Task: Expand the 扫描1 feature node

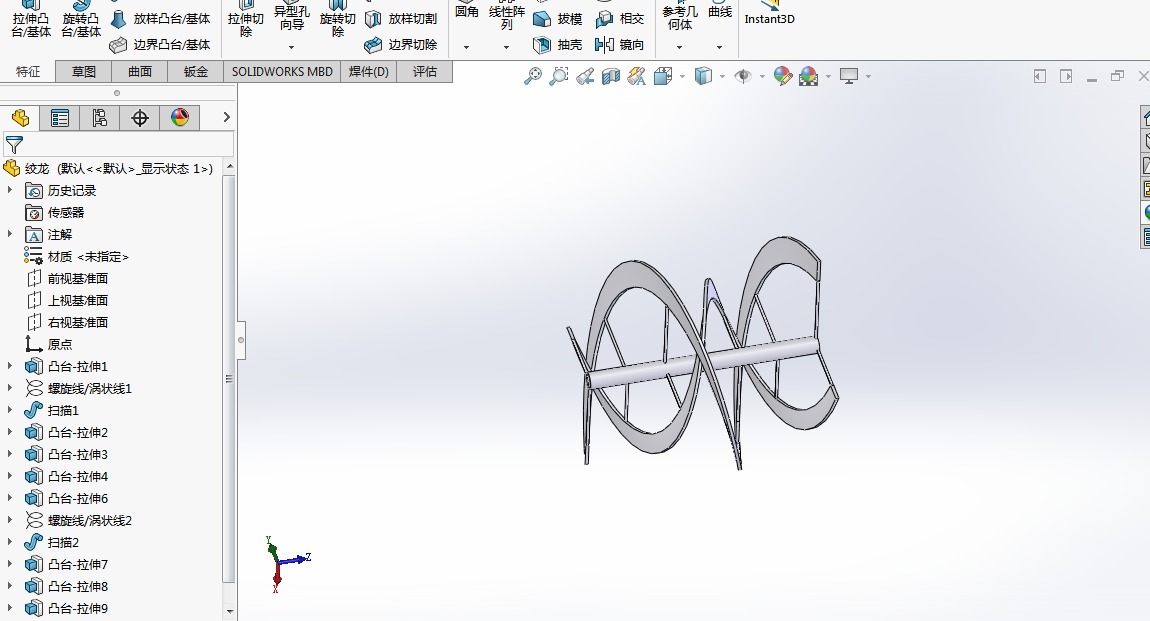Action: [x=10, y=410]
